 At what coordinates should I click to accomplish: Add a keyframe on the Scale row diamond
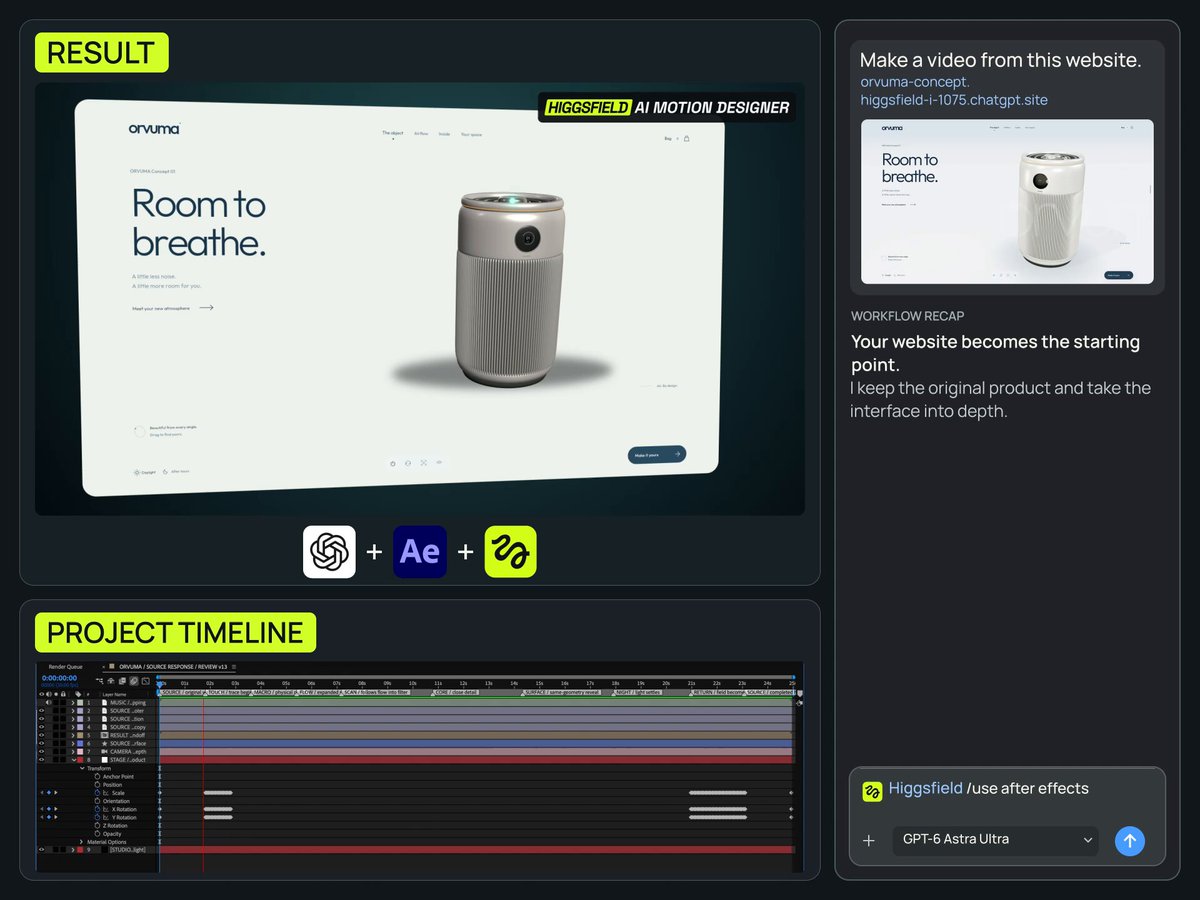(49, 793)
